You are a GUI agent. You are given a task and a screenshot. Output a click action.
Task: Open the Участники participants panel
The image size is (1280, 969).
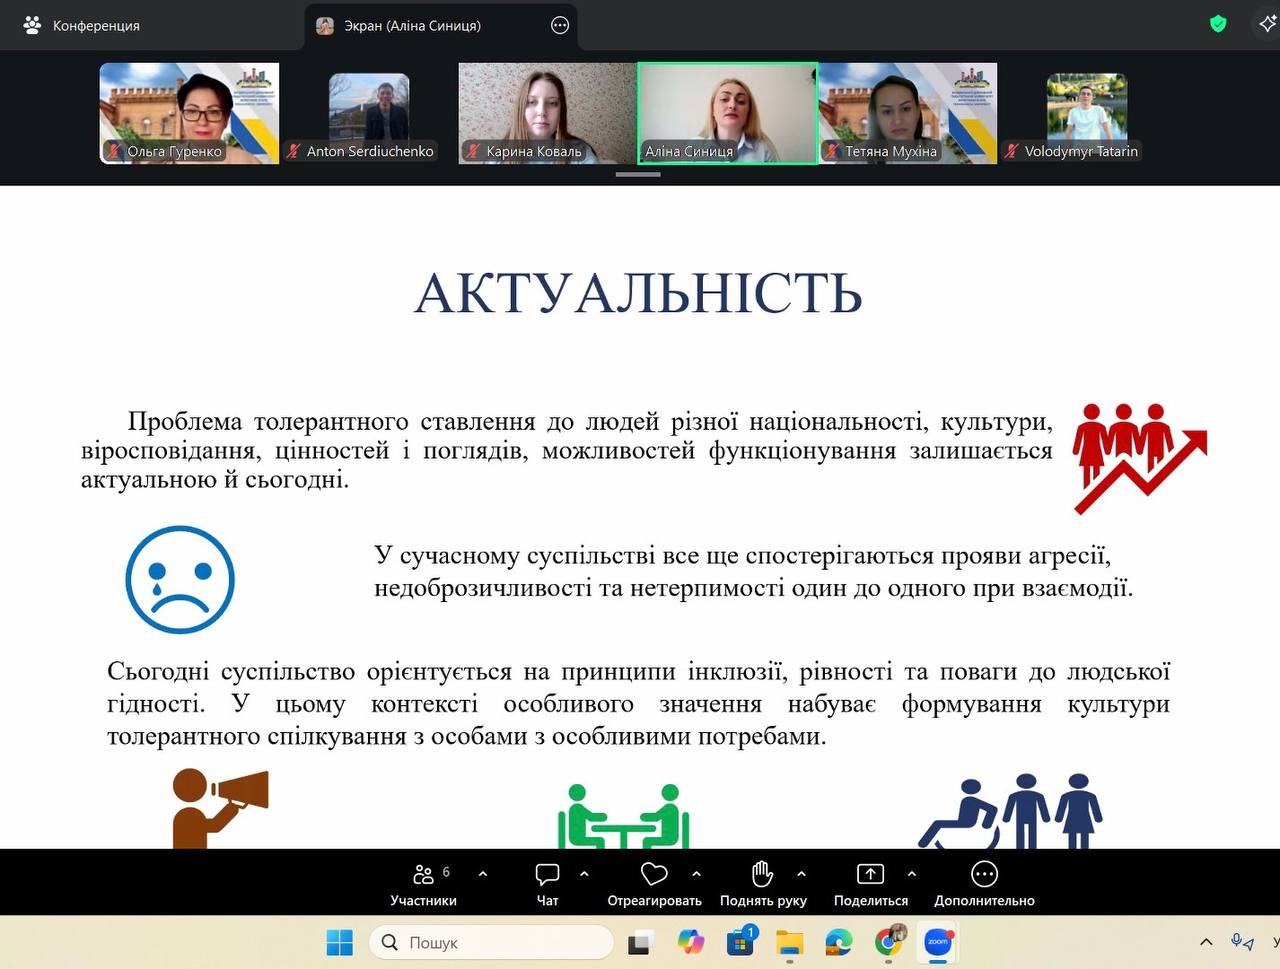pyautogui.click(x=423, y=884)
